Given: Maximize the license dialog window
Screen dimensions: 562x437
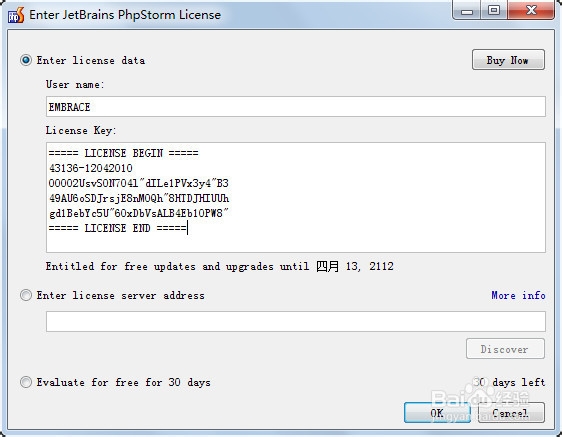Looking at the screenshot, I should pyautogui.click(x=494, y=10).
